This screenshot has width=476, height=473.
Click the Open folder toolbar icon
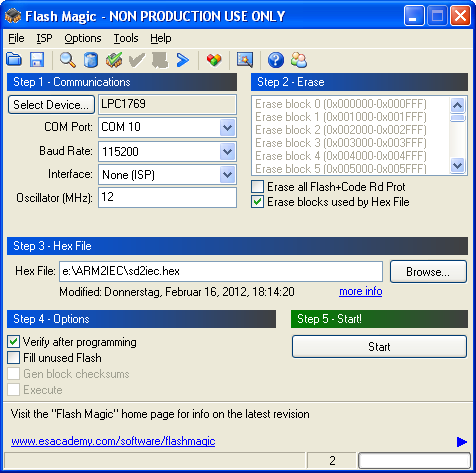point(14,60)
